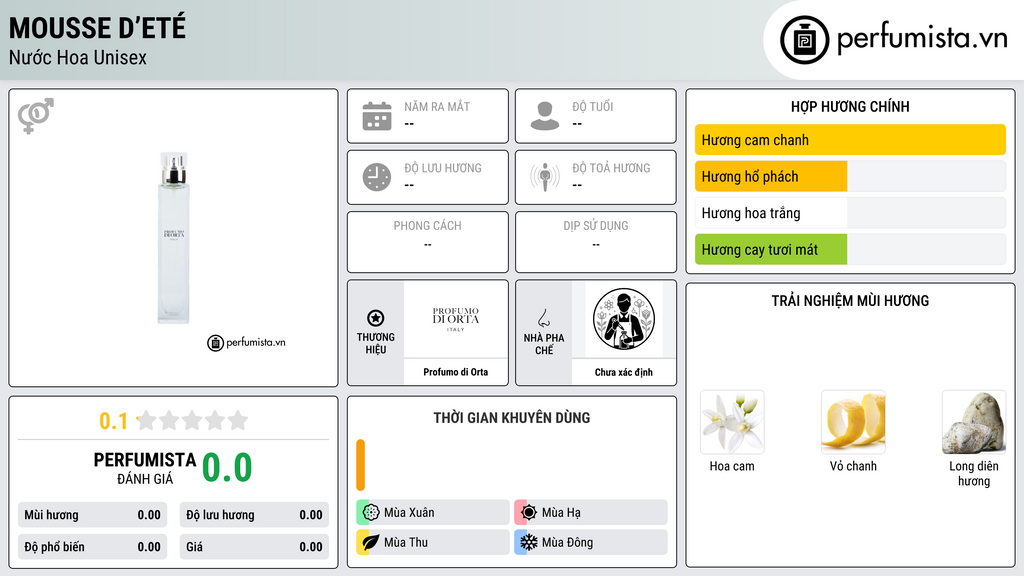This screenshot has height=576, width=1024.
Task: Click the Mùi hương 0.00 score row
Action: [92, 515]
